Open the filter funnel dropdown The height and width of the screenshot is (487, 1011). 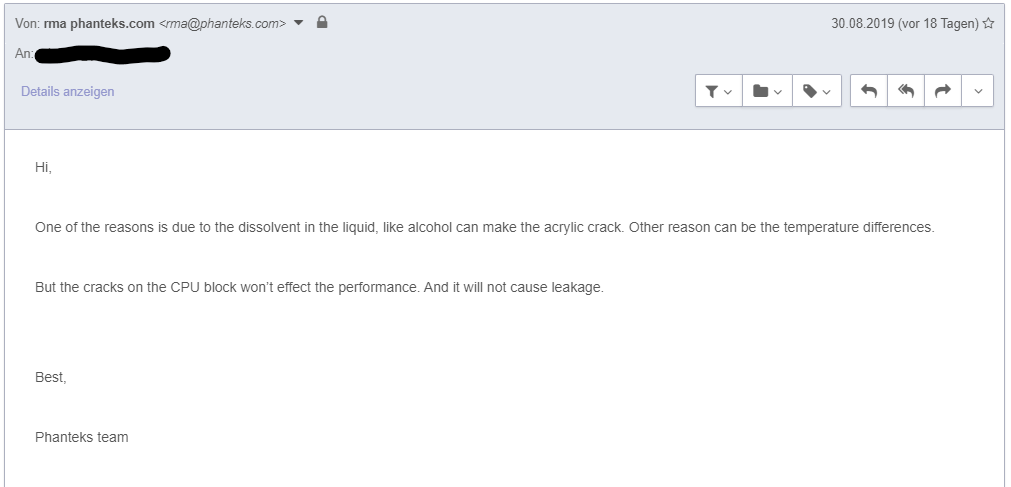click(718, 91)
